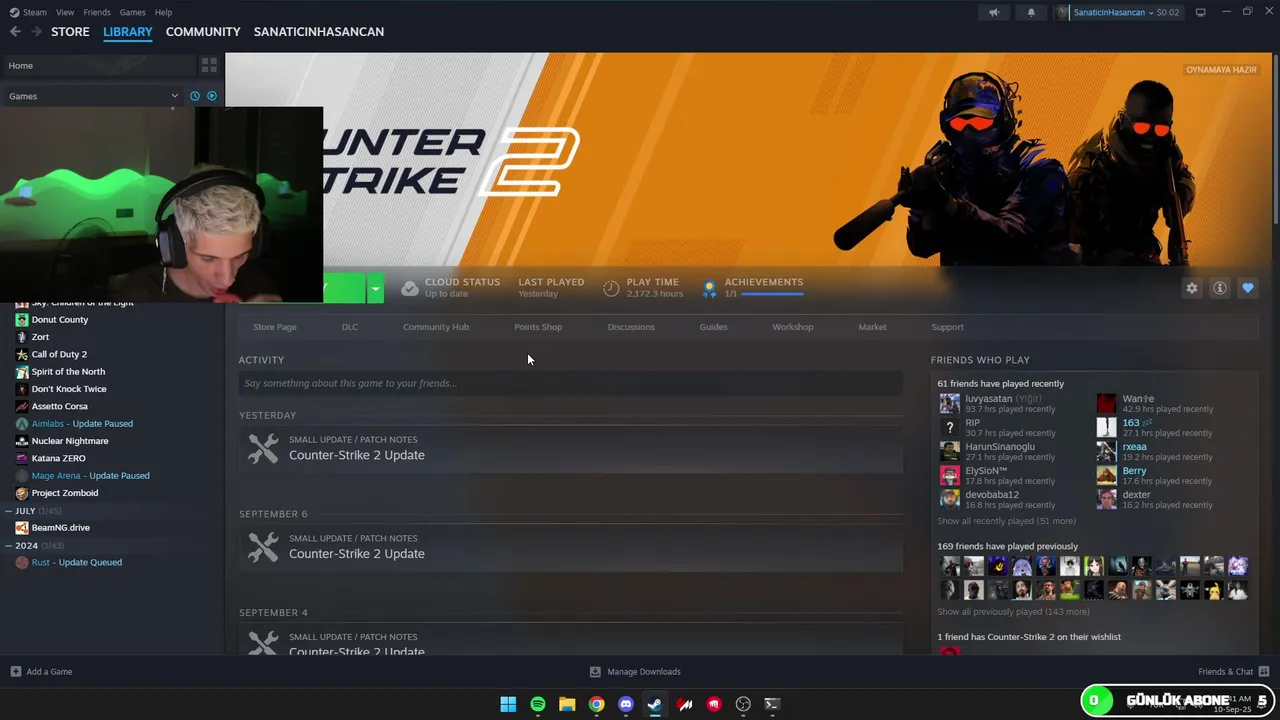This screenshot has height=720, width=1280.
Task: Open the SANATICINHASANCAN profile tab
Action: 319,32
